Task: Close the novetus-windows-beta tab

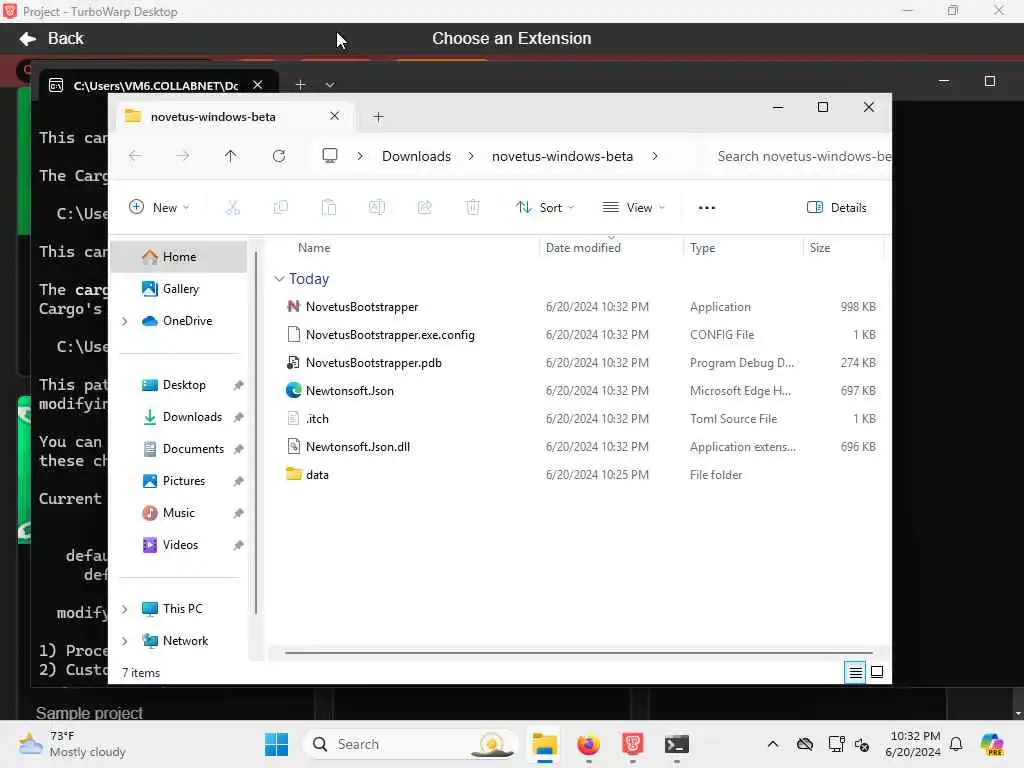Action: (x=334, y=116)
